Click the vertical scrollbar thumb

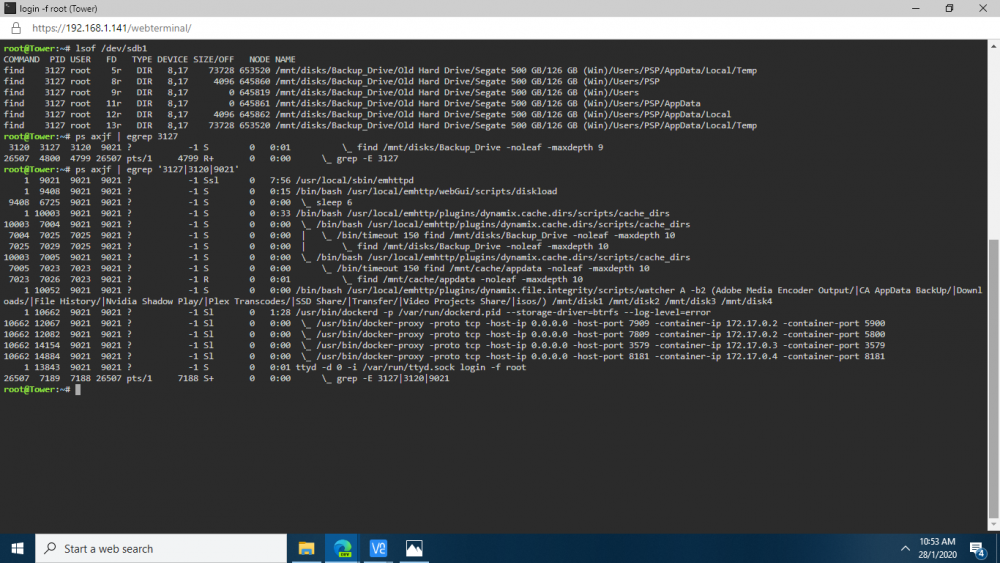tap(994, 379)
